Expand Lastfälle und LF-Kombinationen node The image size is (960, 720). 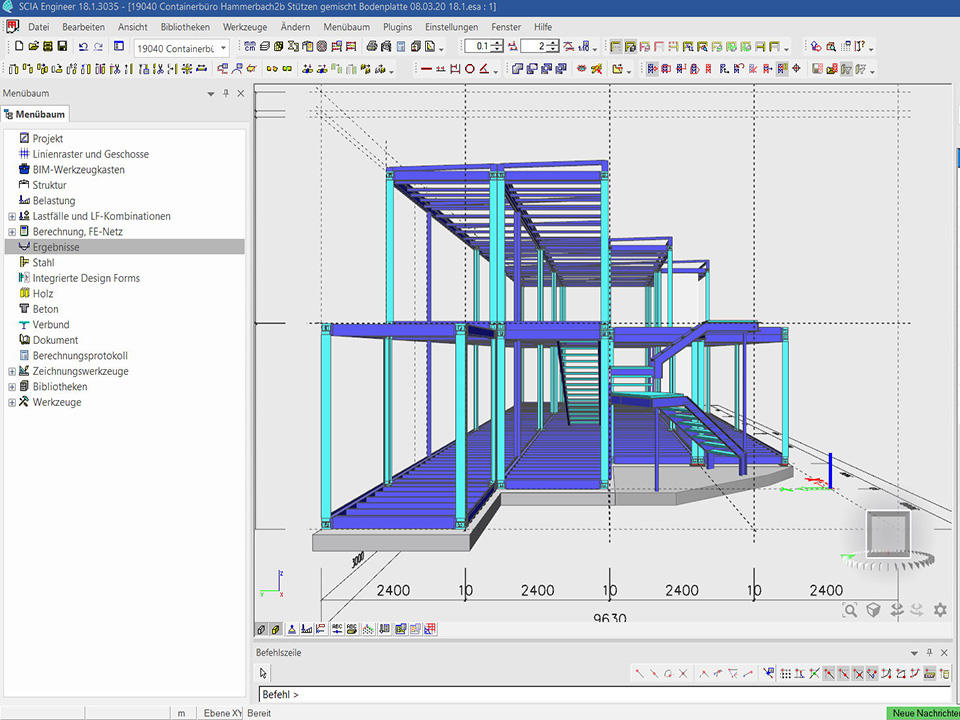pyautogui.click(x=12, y=216)
